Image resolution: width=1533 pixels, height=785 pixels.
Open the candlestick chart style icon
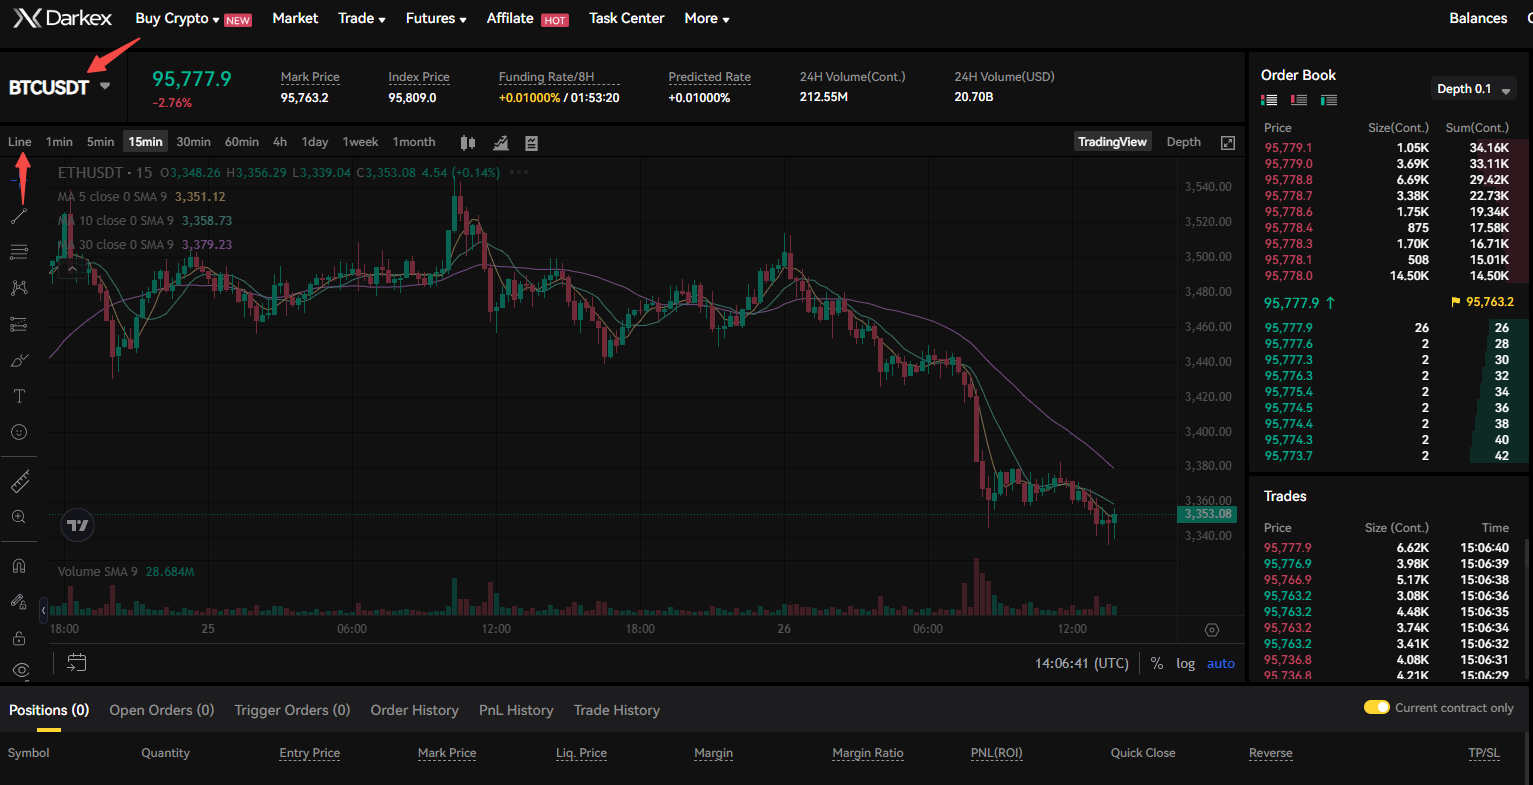(x=468, y=143)
